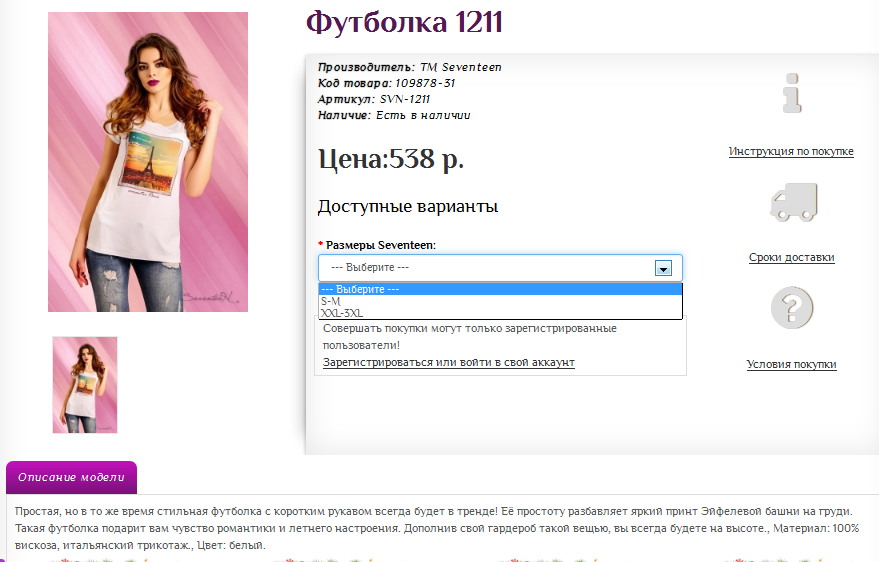Switch to the Описание модели tab
The image size is (879, 562).
click(71, 477)
